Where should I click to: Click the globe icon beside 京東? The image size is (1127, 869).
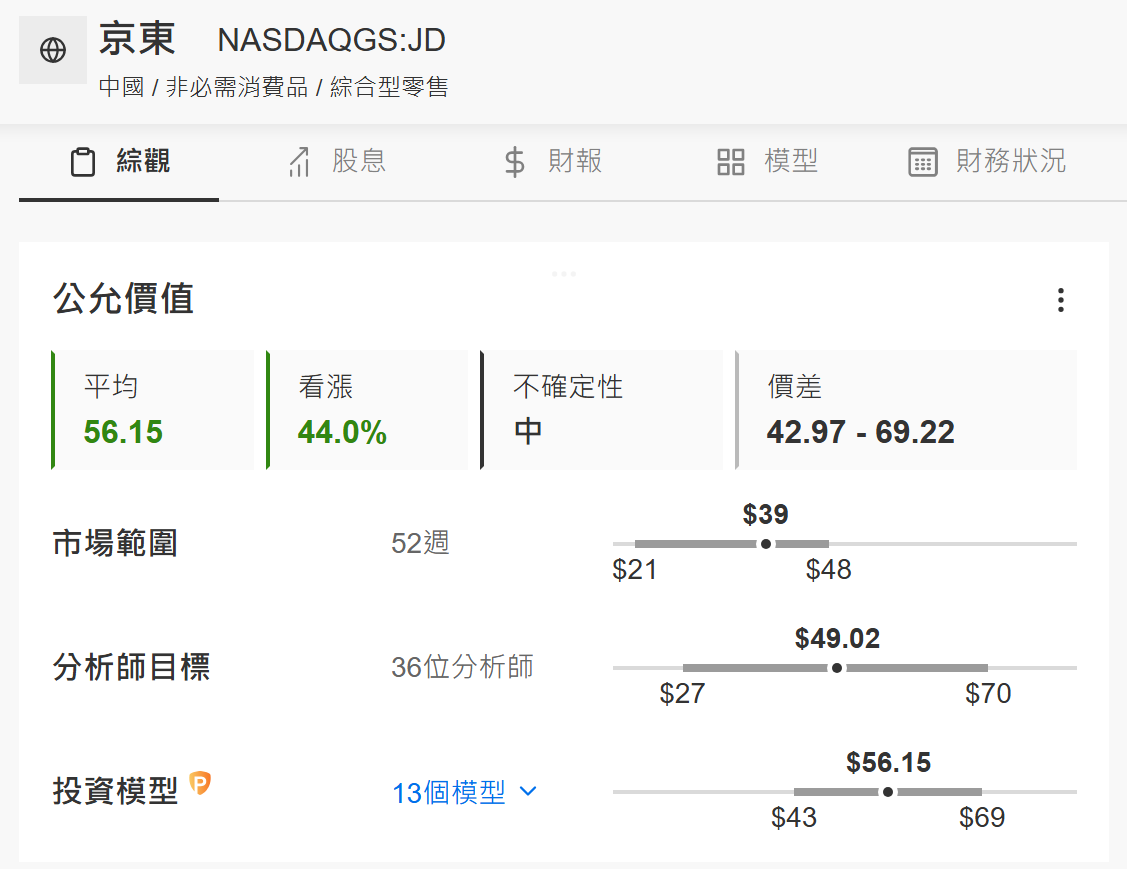point(53,50)
